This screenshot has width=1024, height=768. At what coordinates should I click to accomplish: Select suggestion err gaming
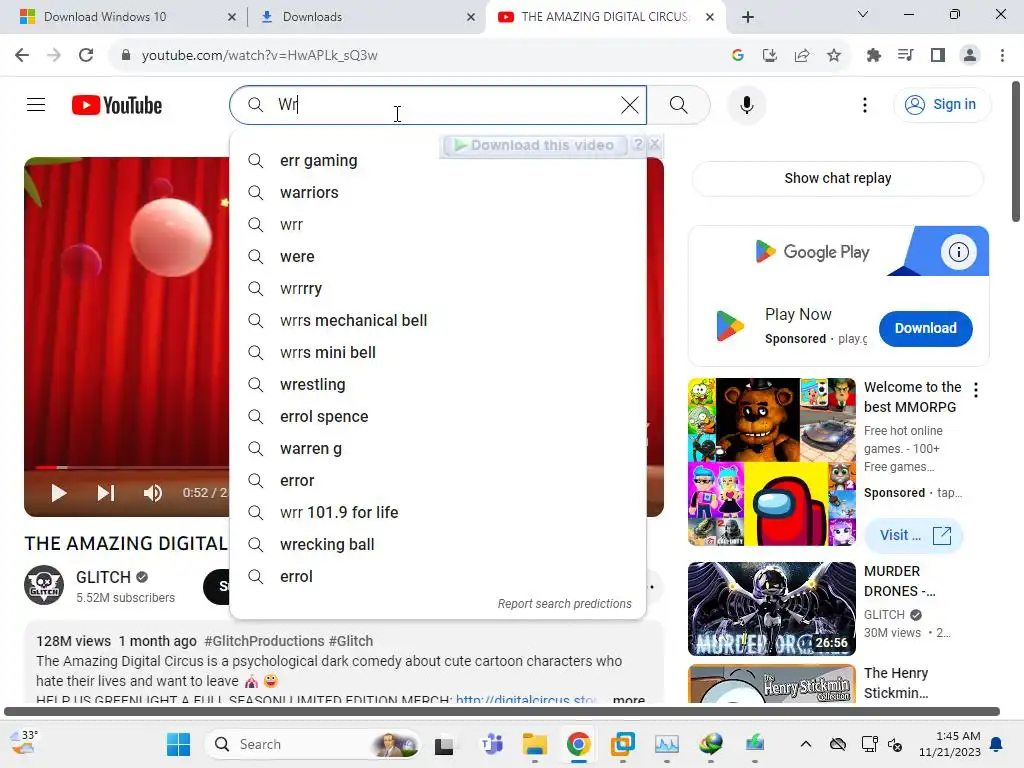point(438,161)
